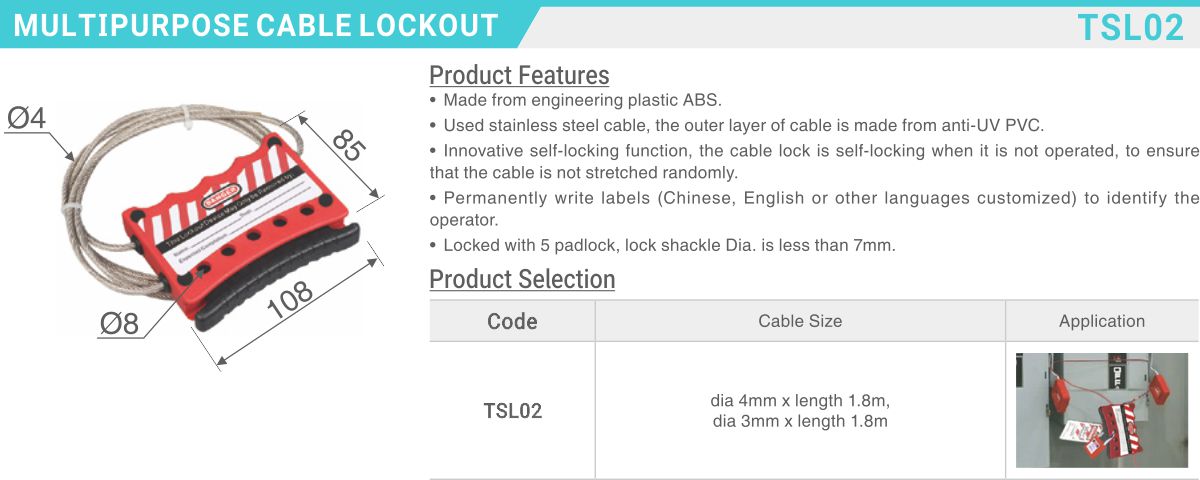View the application photo thumbnail

click(1102, 410)
